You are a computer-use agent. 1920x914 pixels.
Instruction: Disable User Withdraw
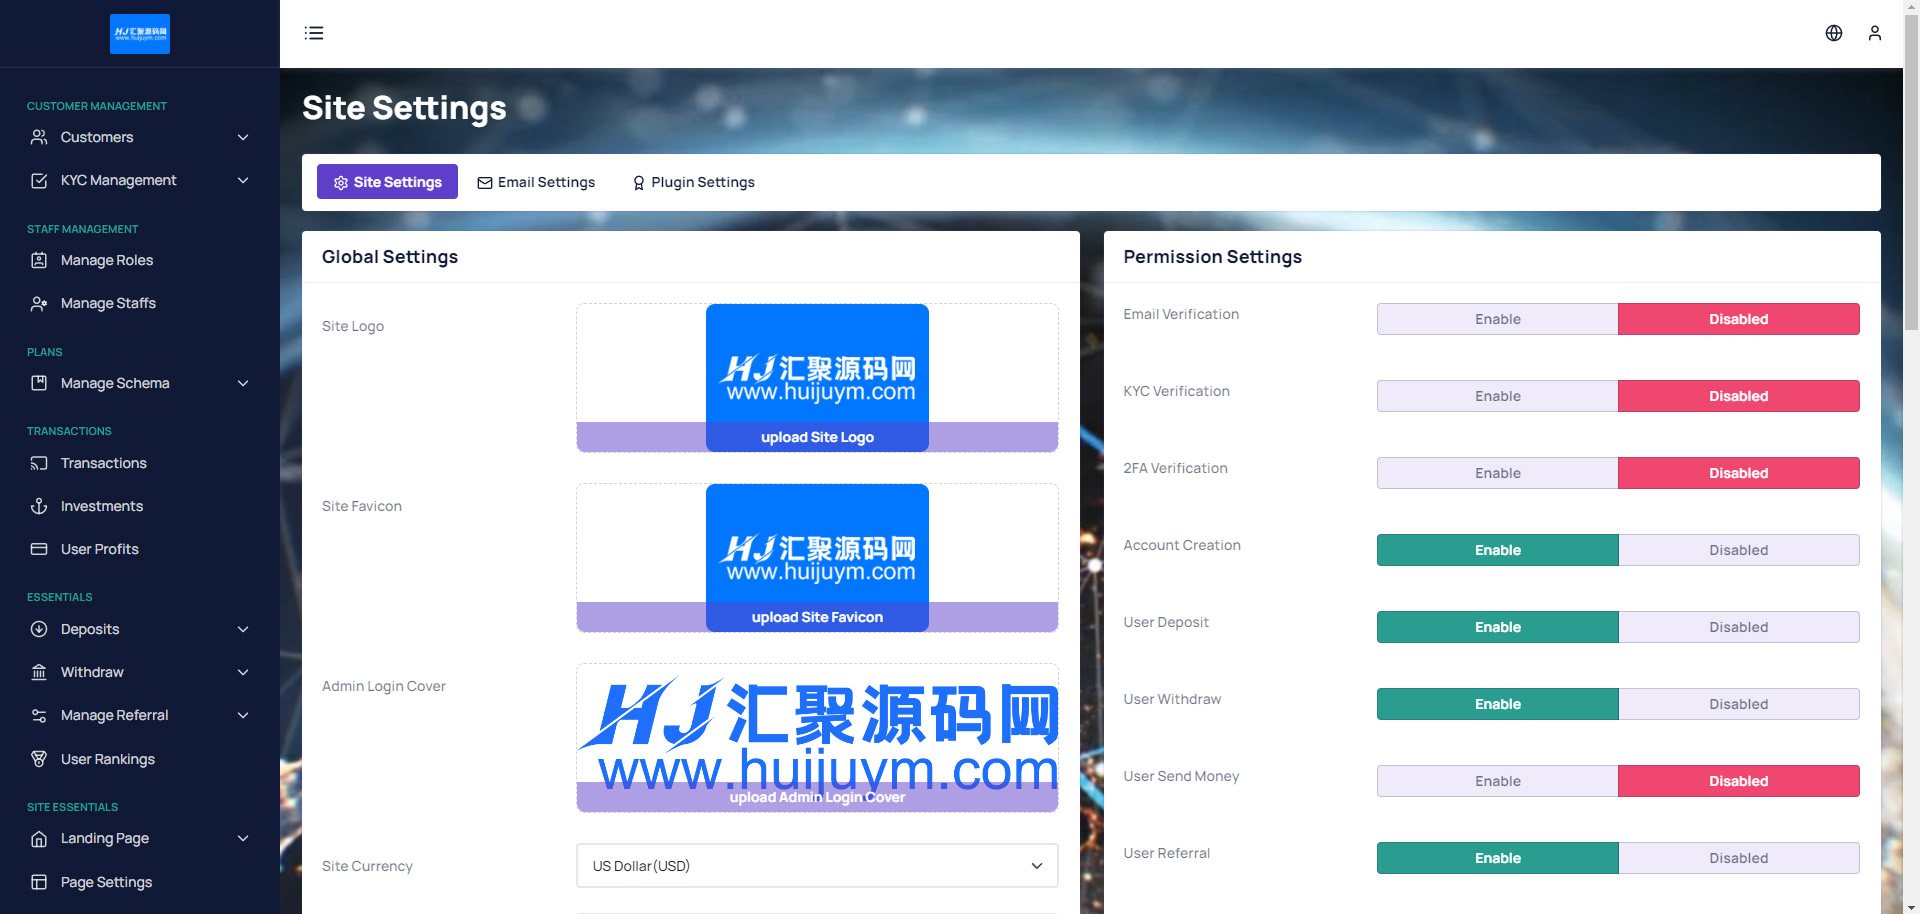tap(1739, 704)
